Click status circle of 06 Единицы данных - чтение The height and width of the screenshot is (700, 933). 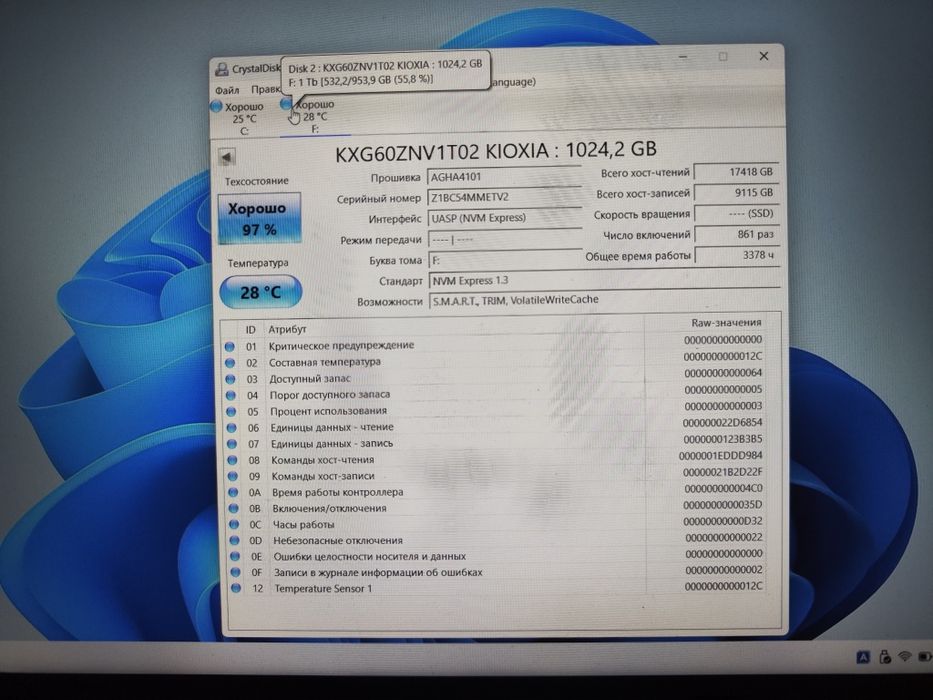[232, 428]
